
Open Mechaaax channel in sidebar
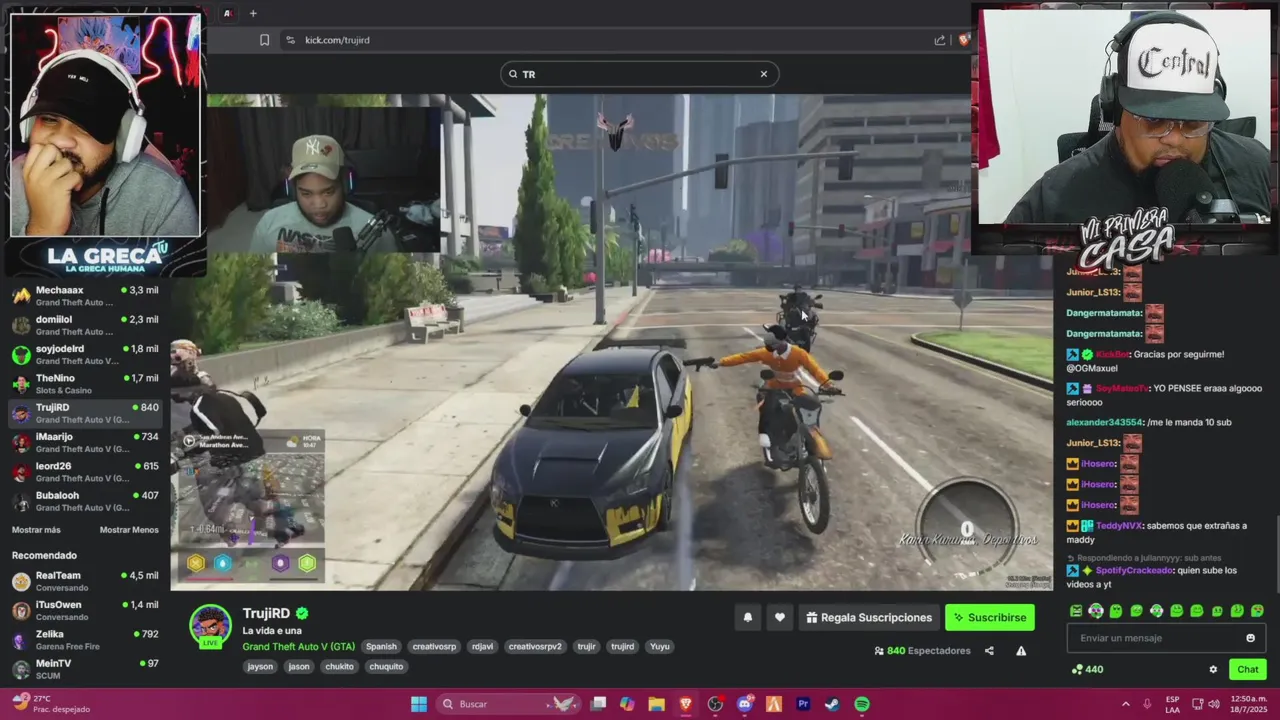85,296
